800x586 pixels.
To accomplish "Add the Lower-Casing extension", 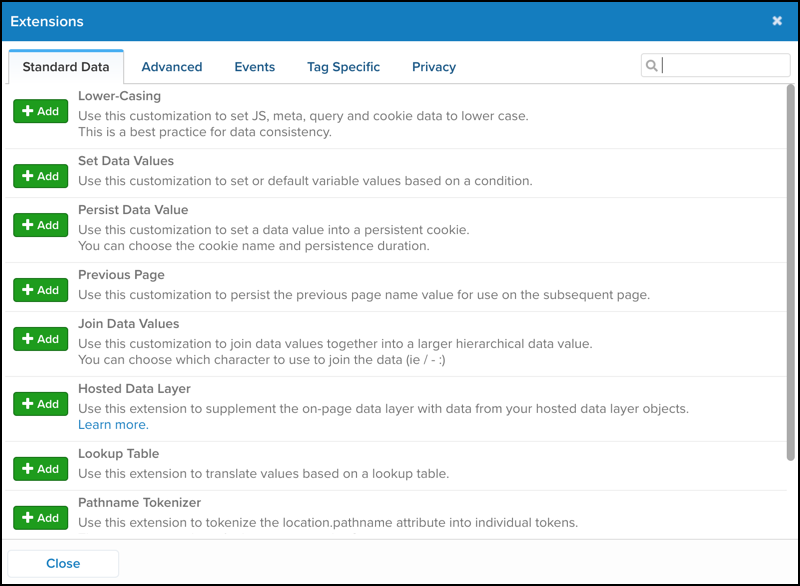I will 40,111.
